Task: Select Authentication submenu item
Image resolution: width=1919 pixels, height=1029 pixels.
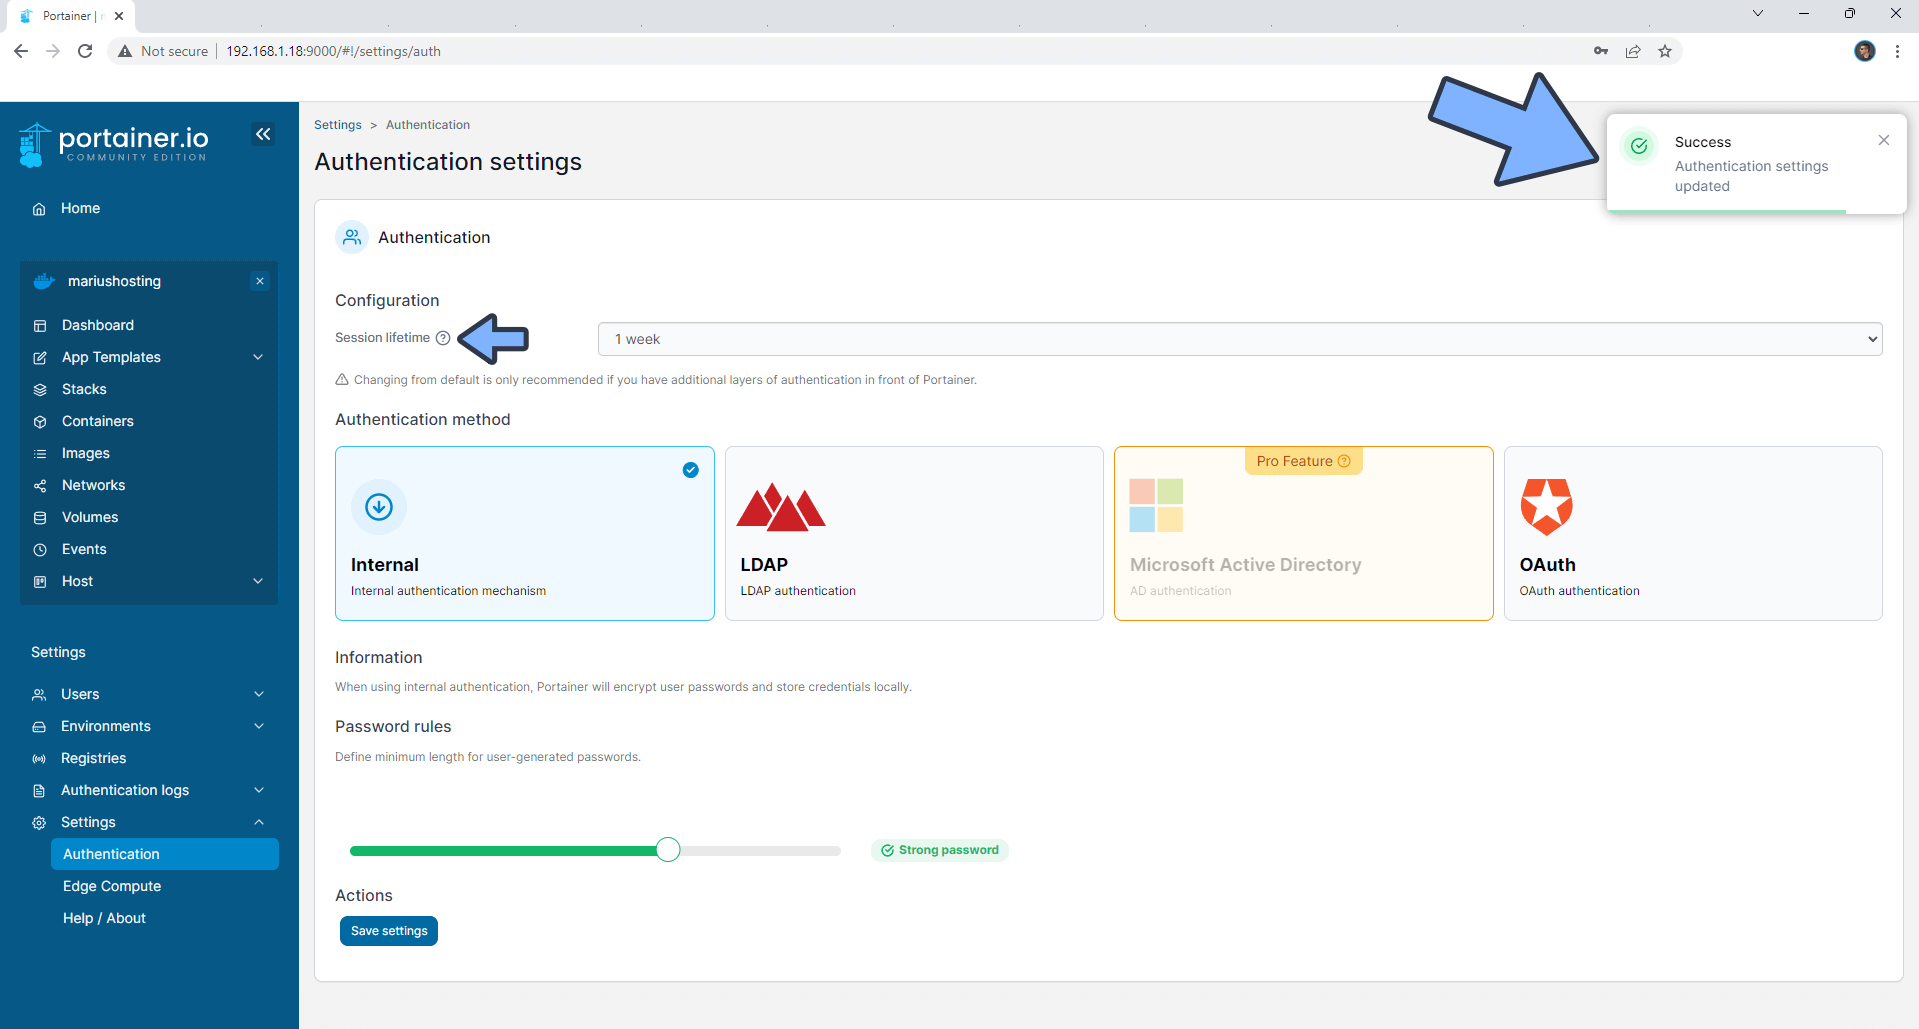Action: click(x=164, y=854)
